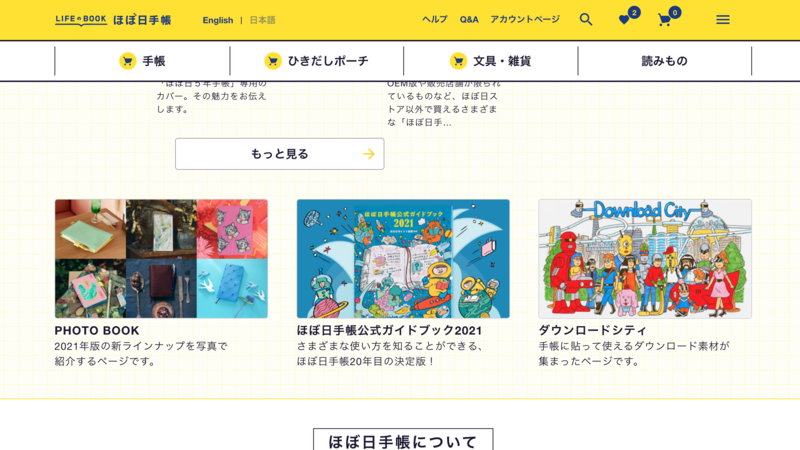Click the LIFE BOOK ほぼ日手帳 logo
800x450 pixels.
(113, 20)
